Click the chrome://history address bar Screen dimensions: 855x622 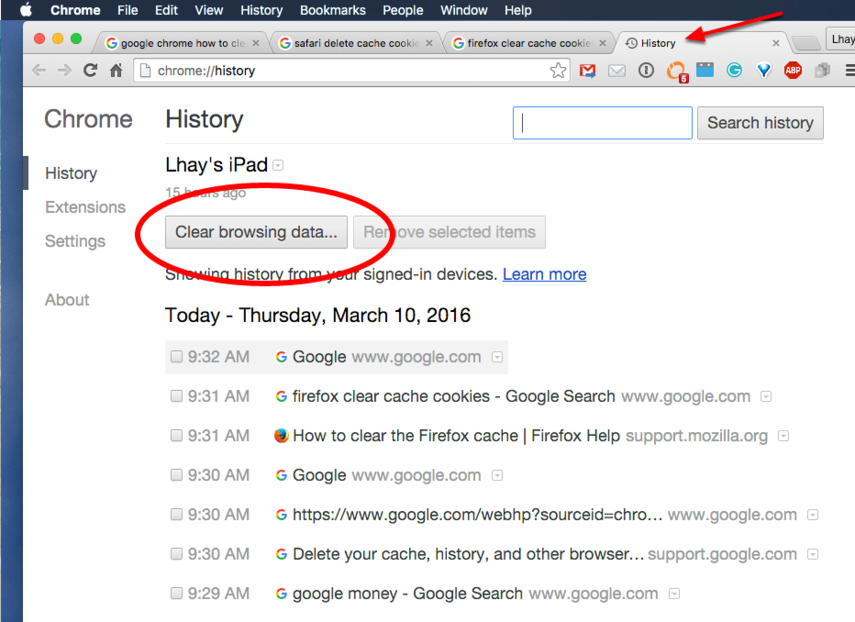click(352, 70)
